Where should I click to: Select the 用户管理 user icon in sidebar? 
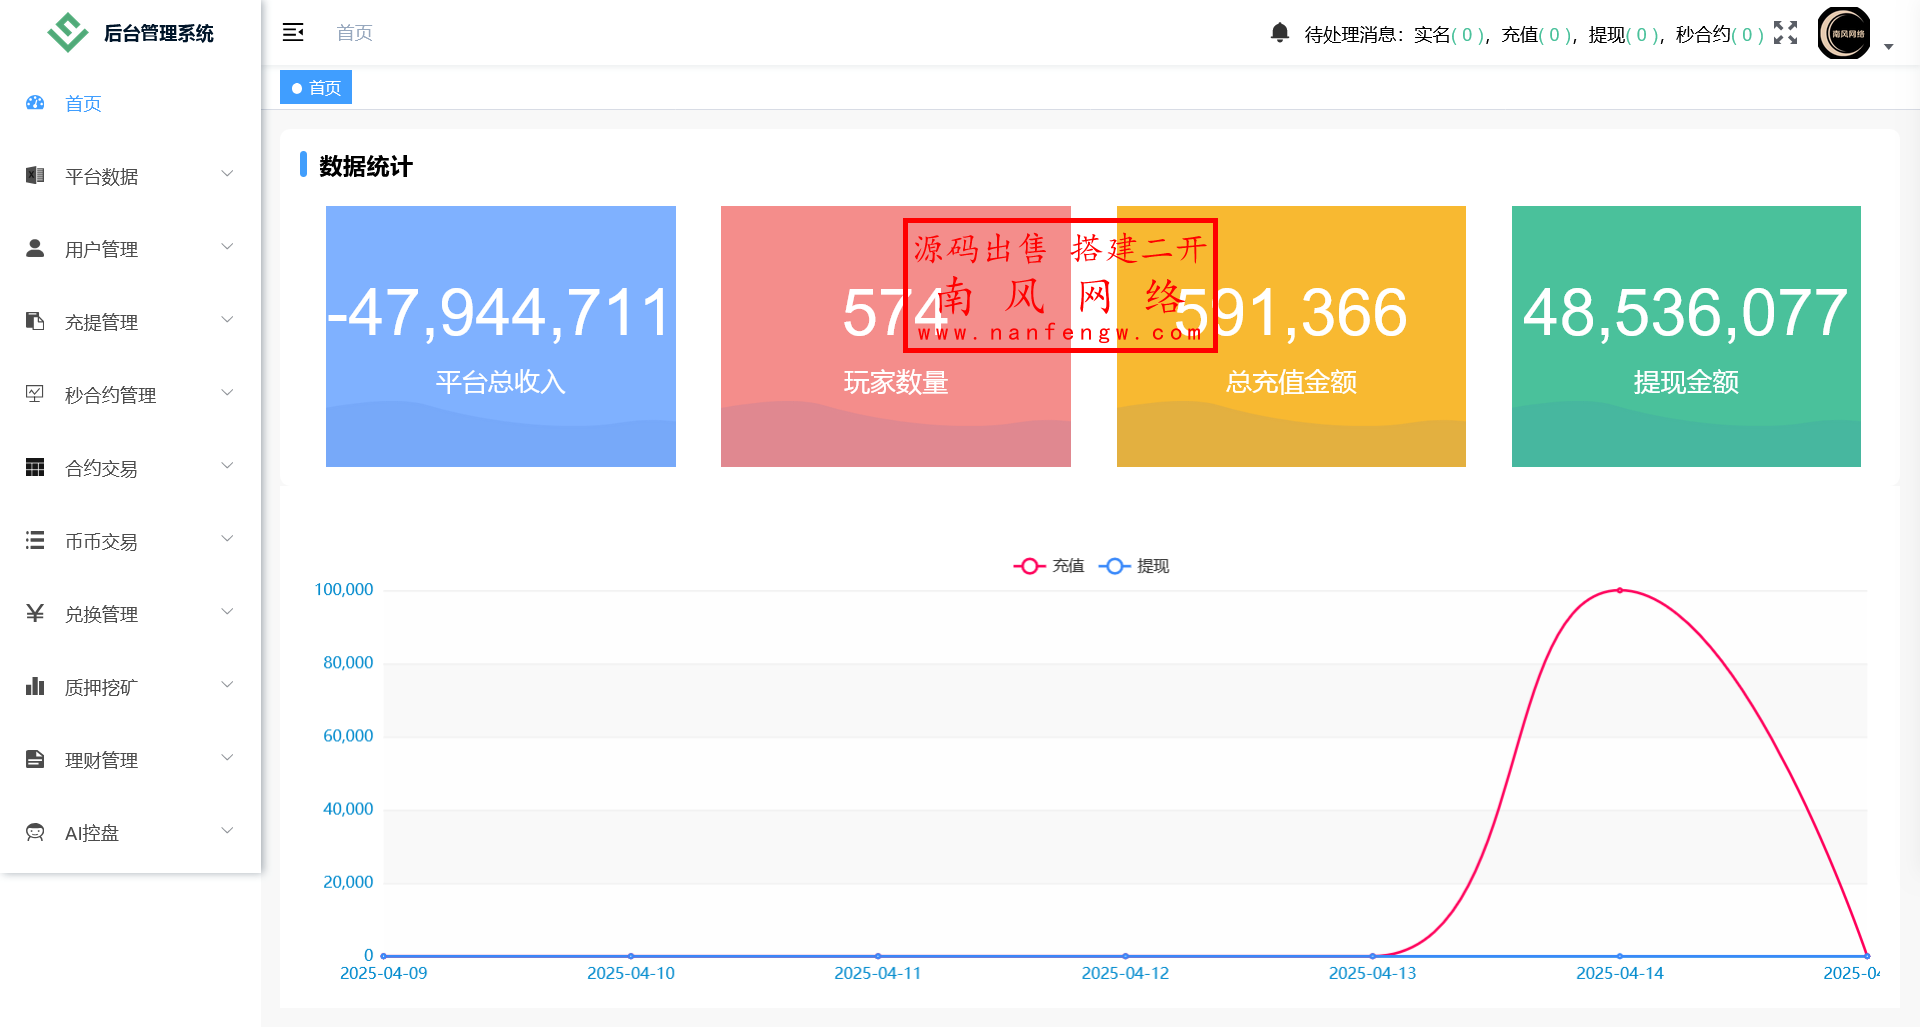pos(35,248)
